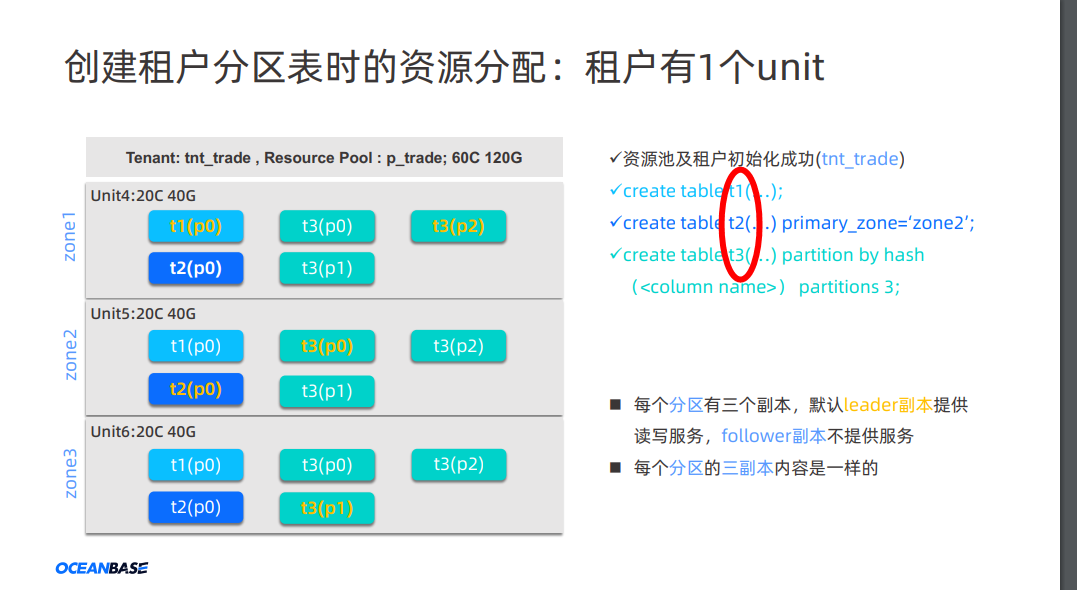The height and width of the screenshot is (590, 1077).
Task: Select the Unit4:20C 40G label
Action: 143,196
